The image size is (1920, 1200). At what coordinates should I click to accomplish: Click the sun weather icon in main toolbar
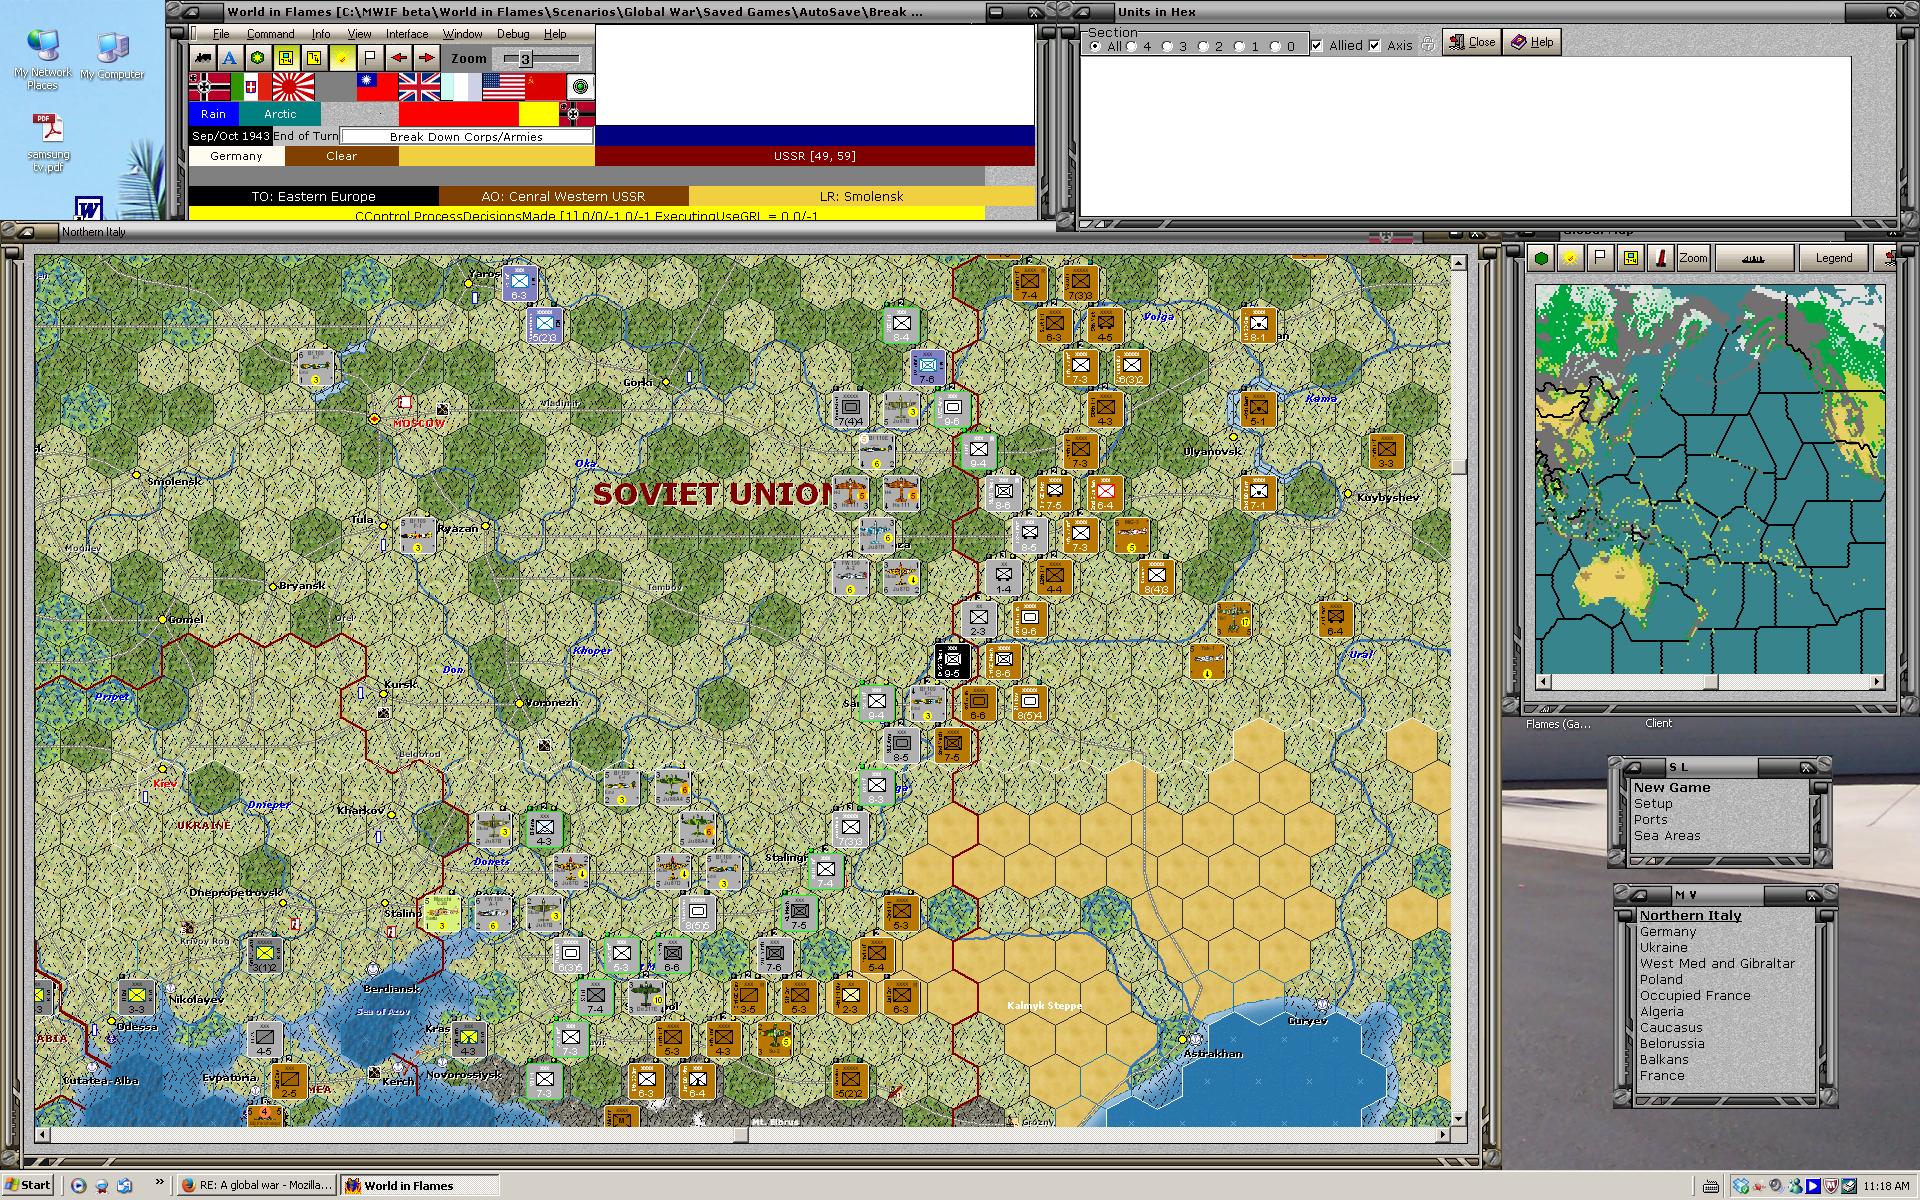342,58
